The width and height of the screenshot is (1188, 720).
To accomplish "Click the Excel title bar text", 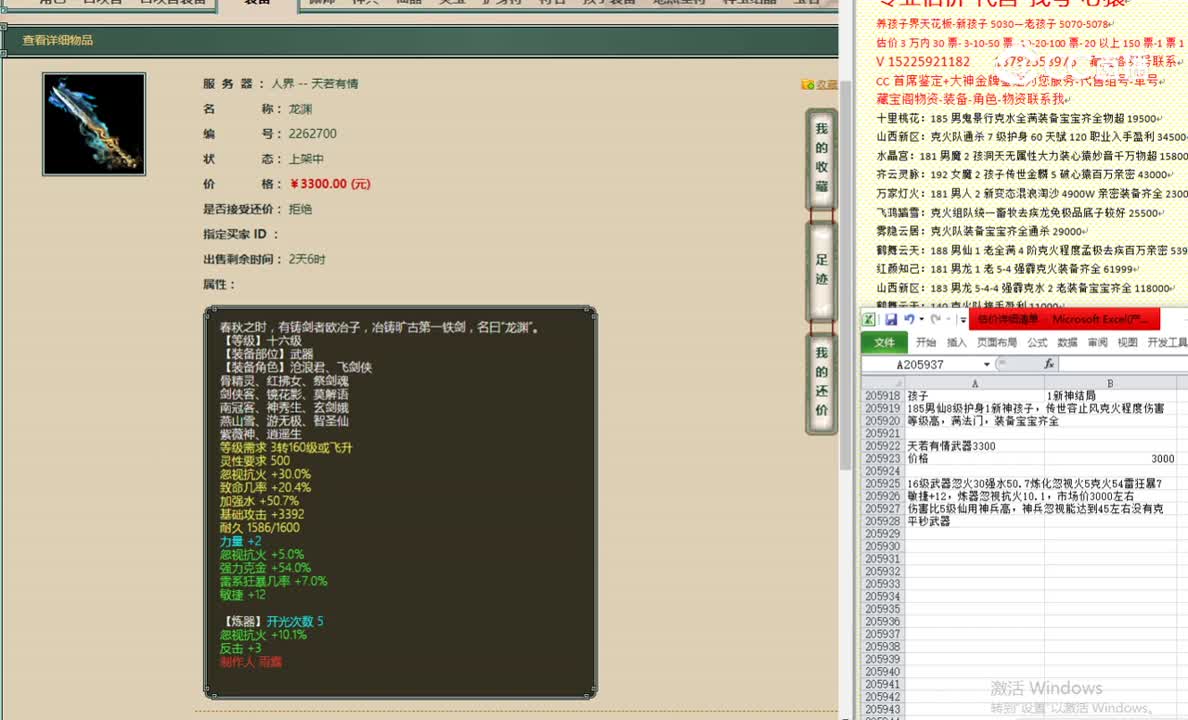I will click(1063, 319).
